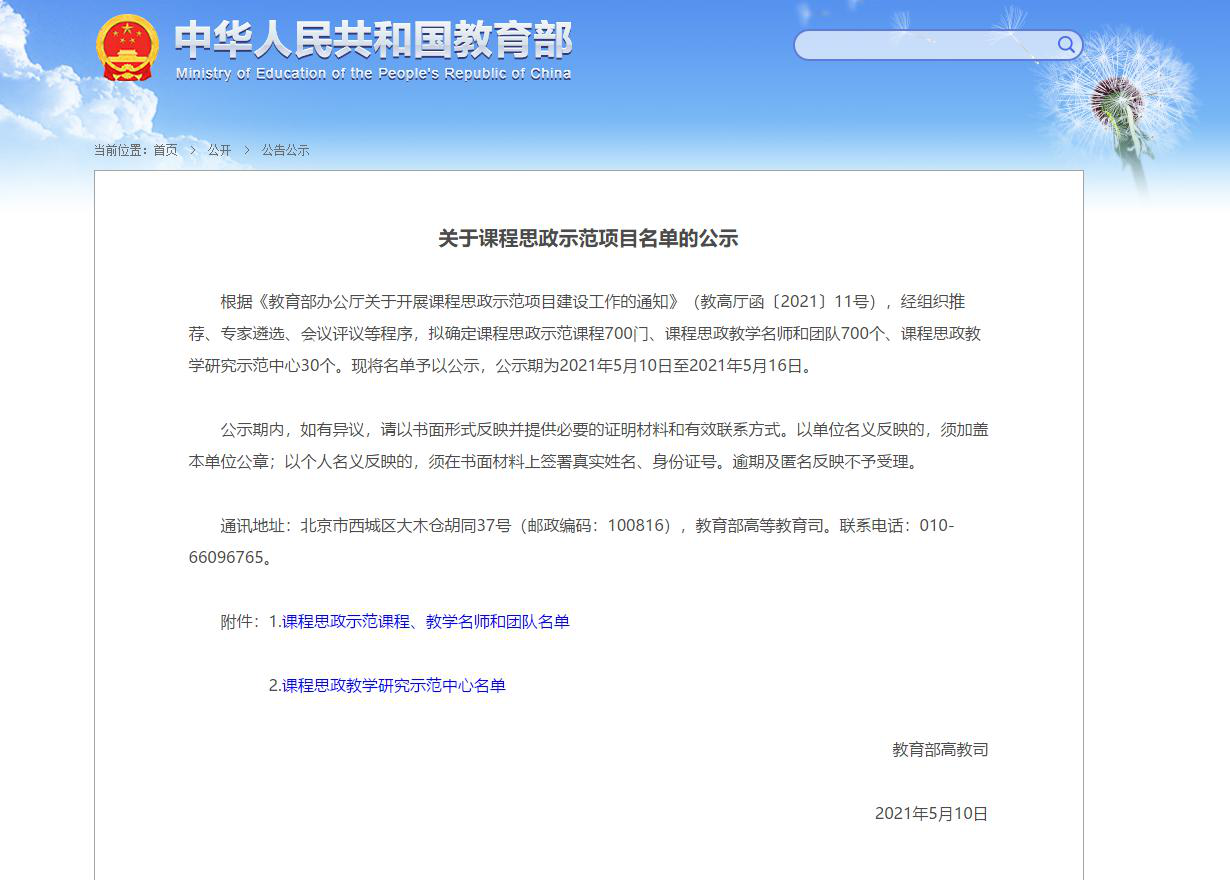The height and width of the screenshot is (880, 1230).
Task: Click the publication date 2021年5月10日
Action: (x=931, y=814)
